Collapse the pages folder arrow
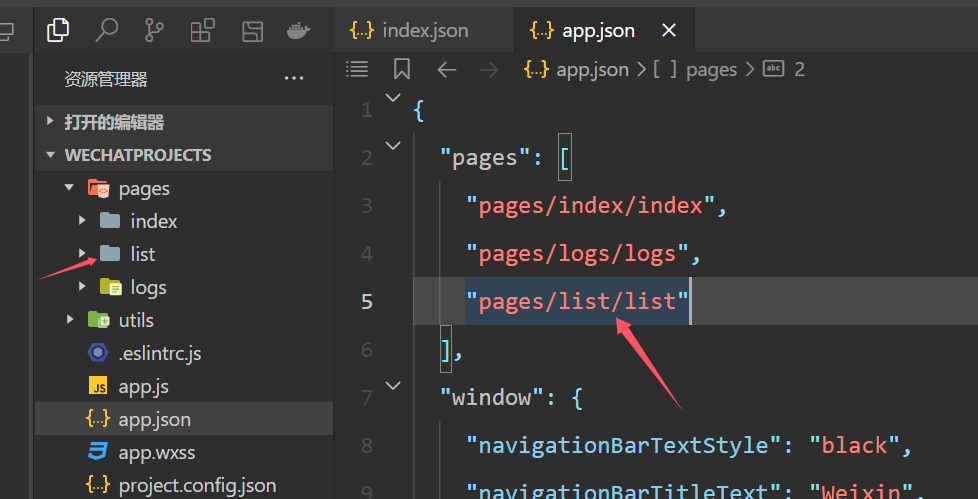978x499 pixels. 69,188
